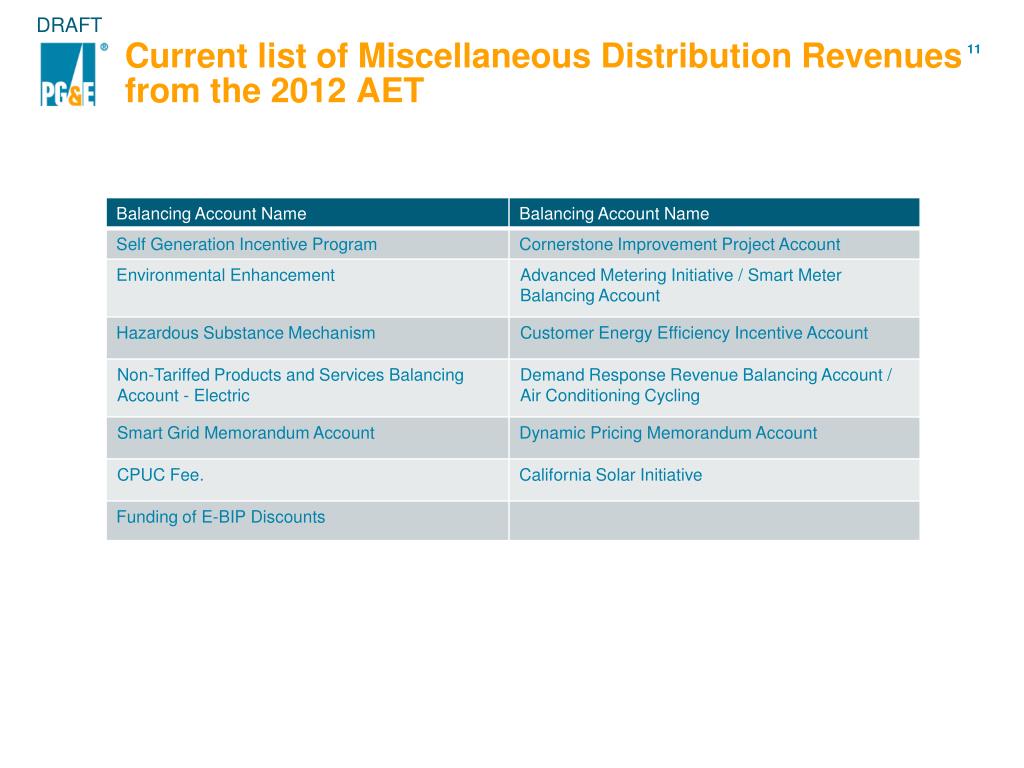Image resolution: width=1024 pixels, height=768 pixels.
Task: Click slide page number 11
Action: pyautogui.click(x=974, y=50)
